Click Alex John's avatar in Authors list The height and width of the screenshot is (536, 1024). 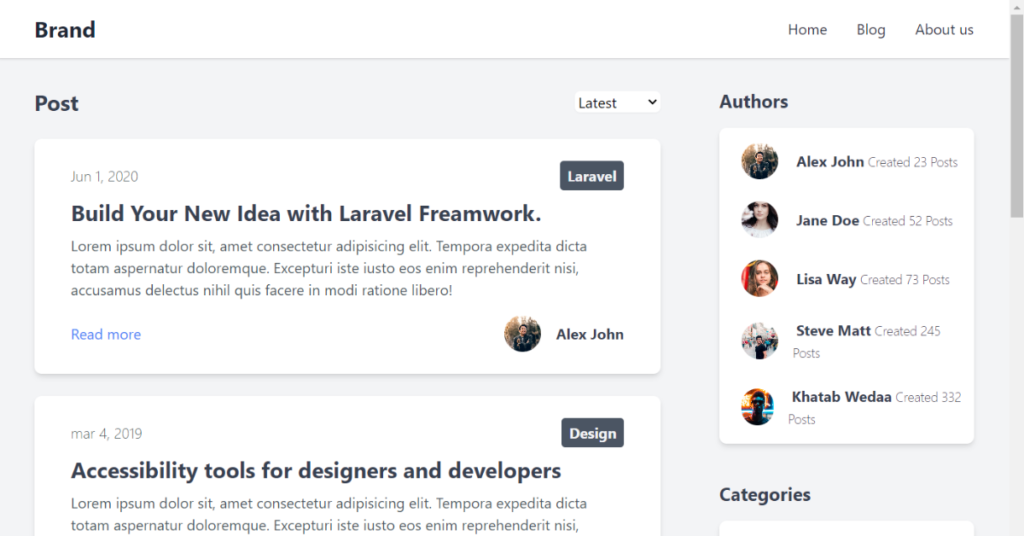[759, 161]
